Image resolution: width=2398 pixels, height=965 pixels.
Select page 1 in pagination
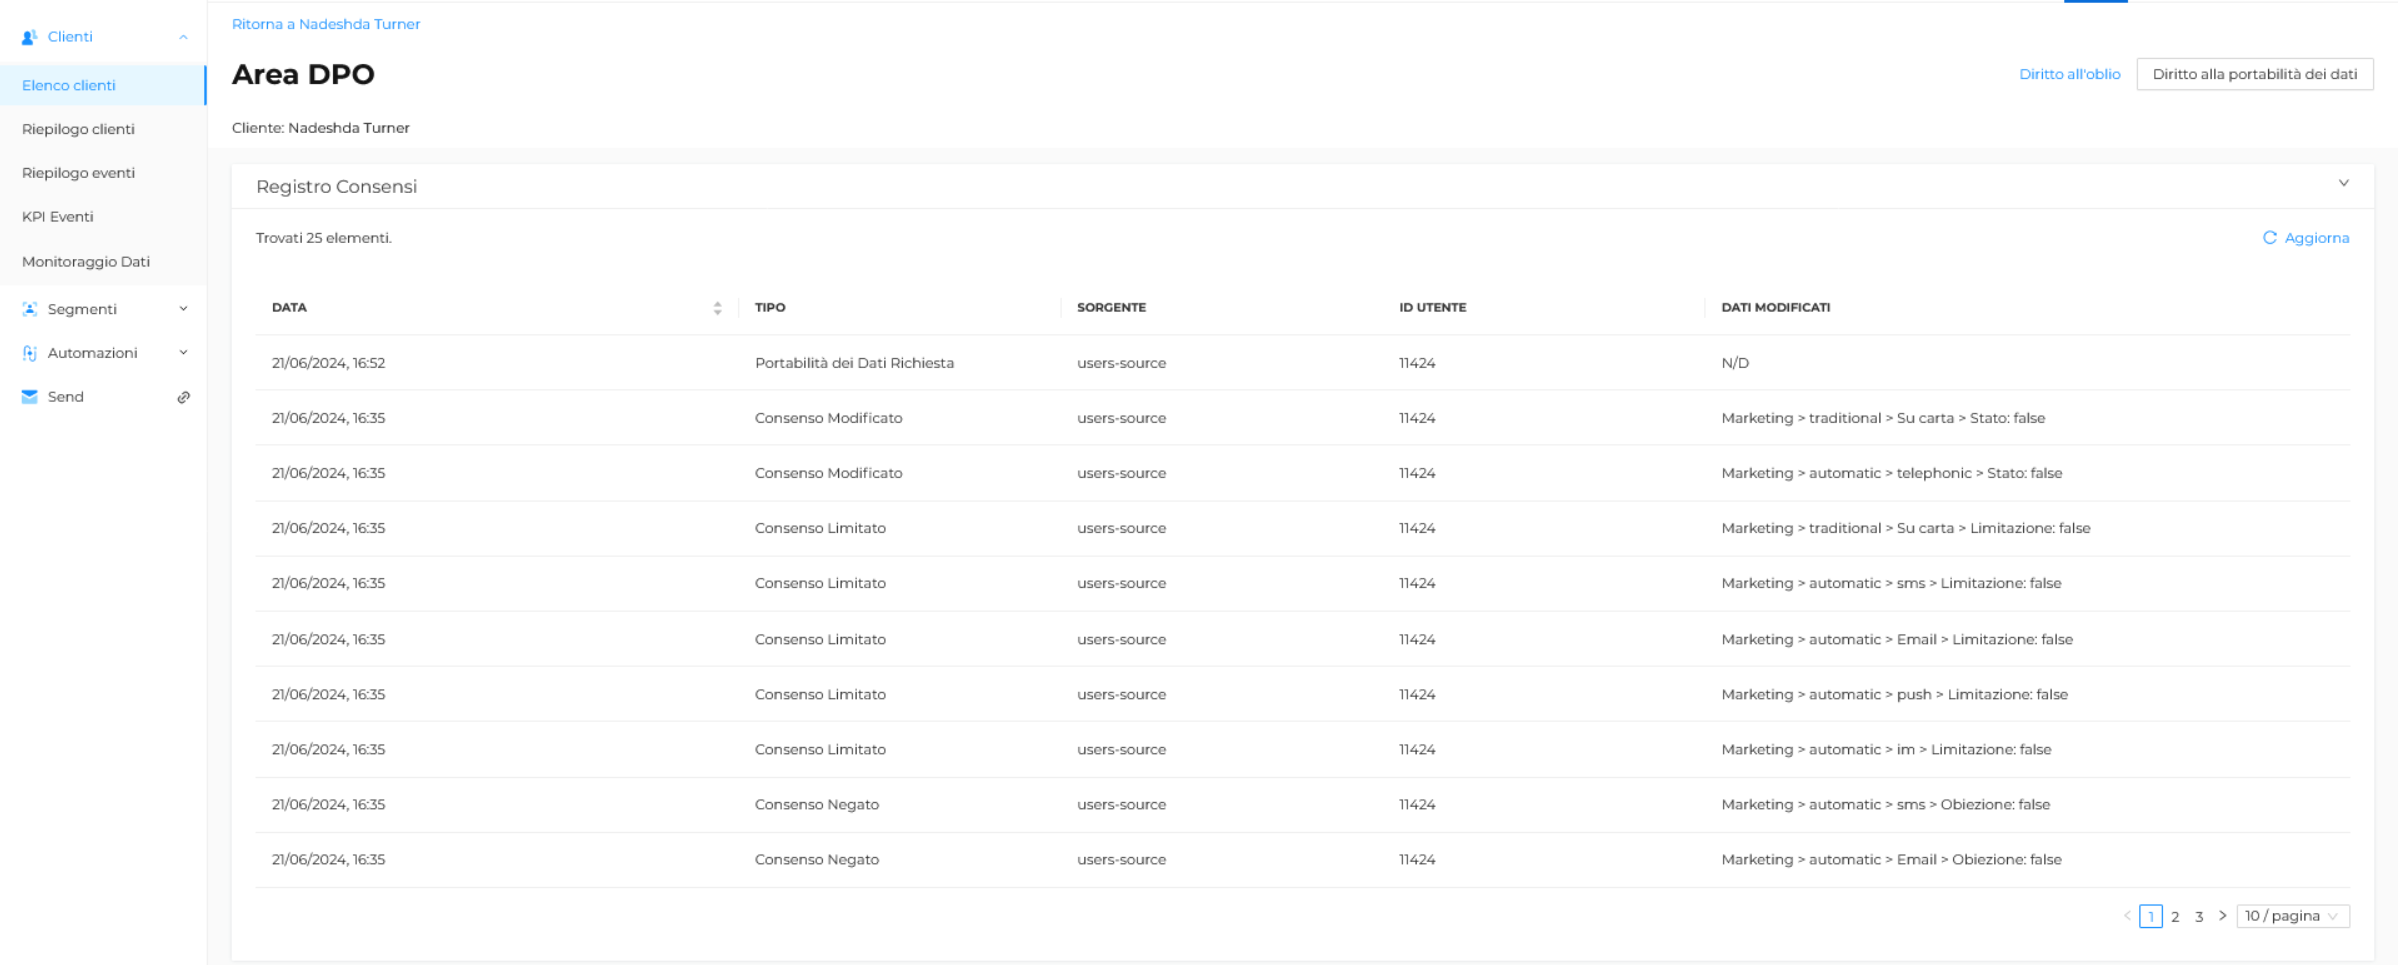coord(2151,916)
